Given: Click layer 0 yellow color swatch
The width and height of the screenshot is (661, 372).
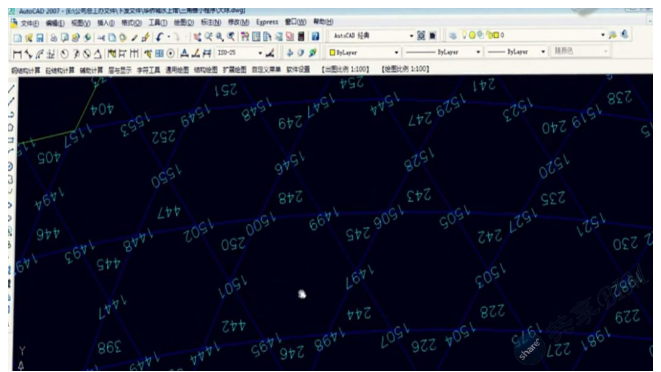Looking at the screenshot, I should (496, 35).
